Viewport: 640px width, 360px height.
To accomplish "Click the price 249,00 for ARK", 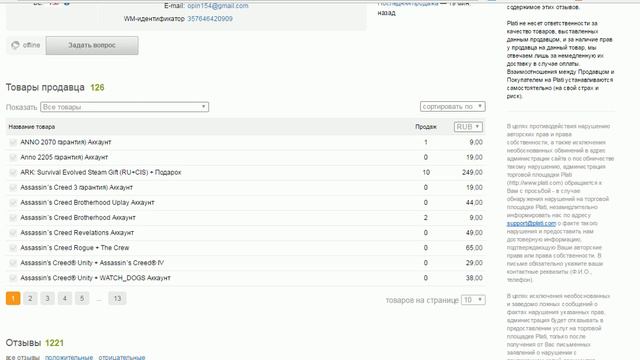I will point(472,172).
